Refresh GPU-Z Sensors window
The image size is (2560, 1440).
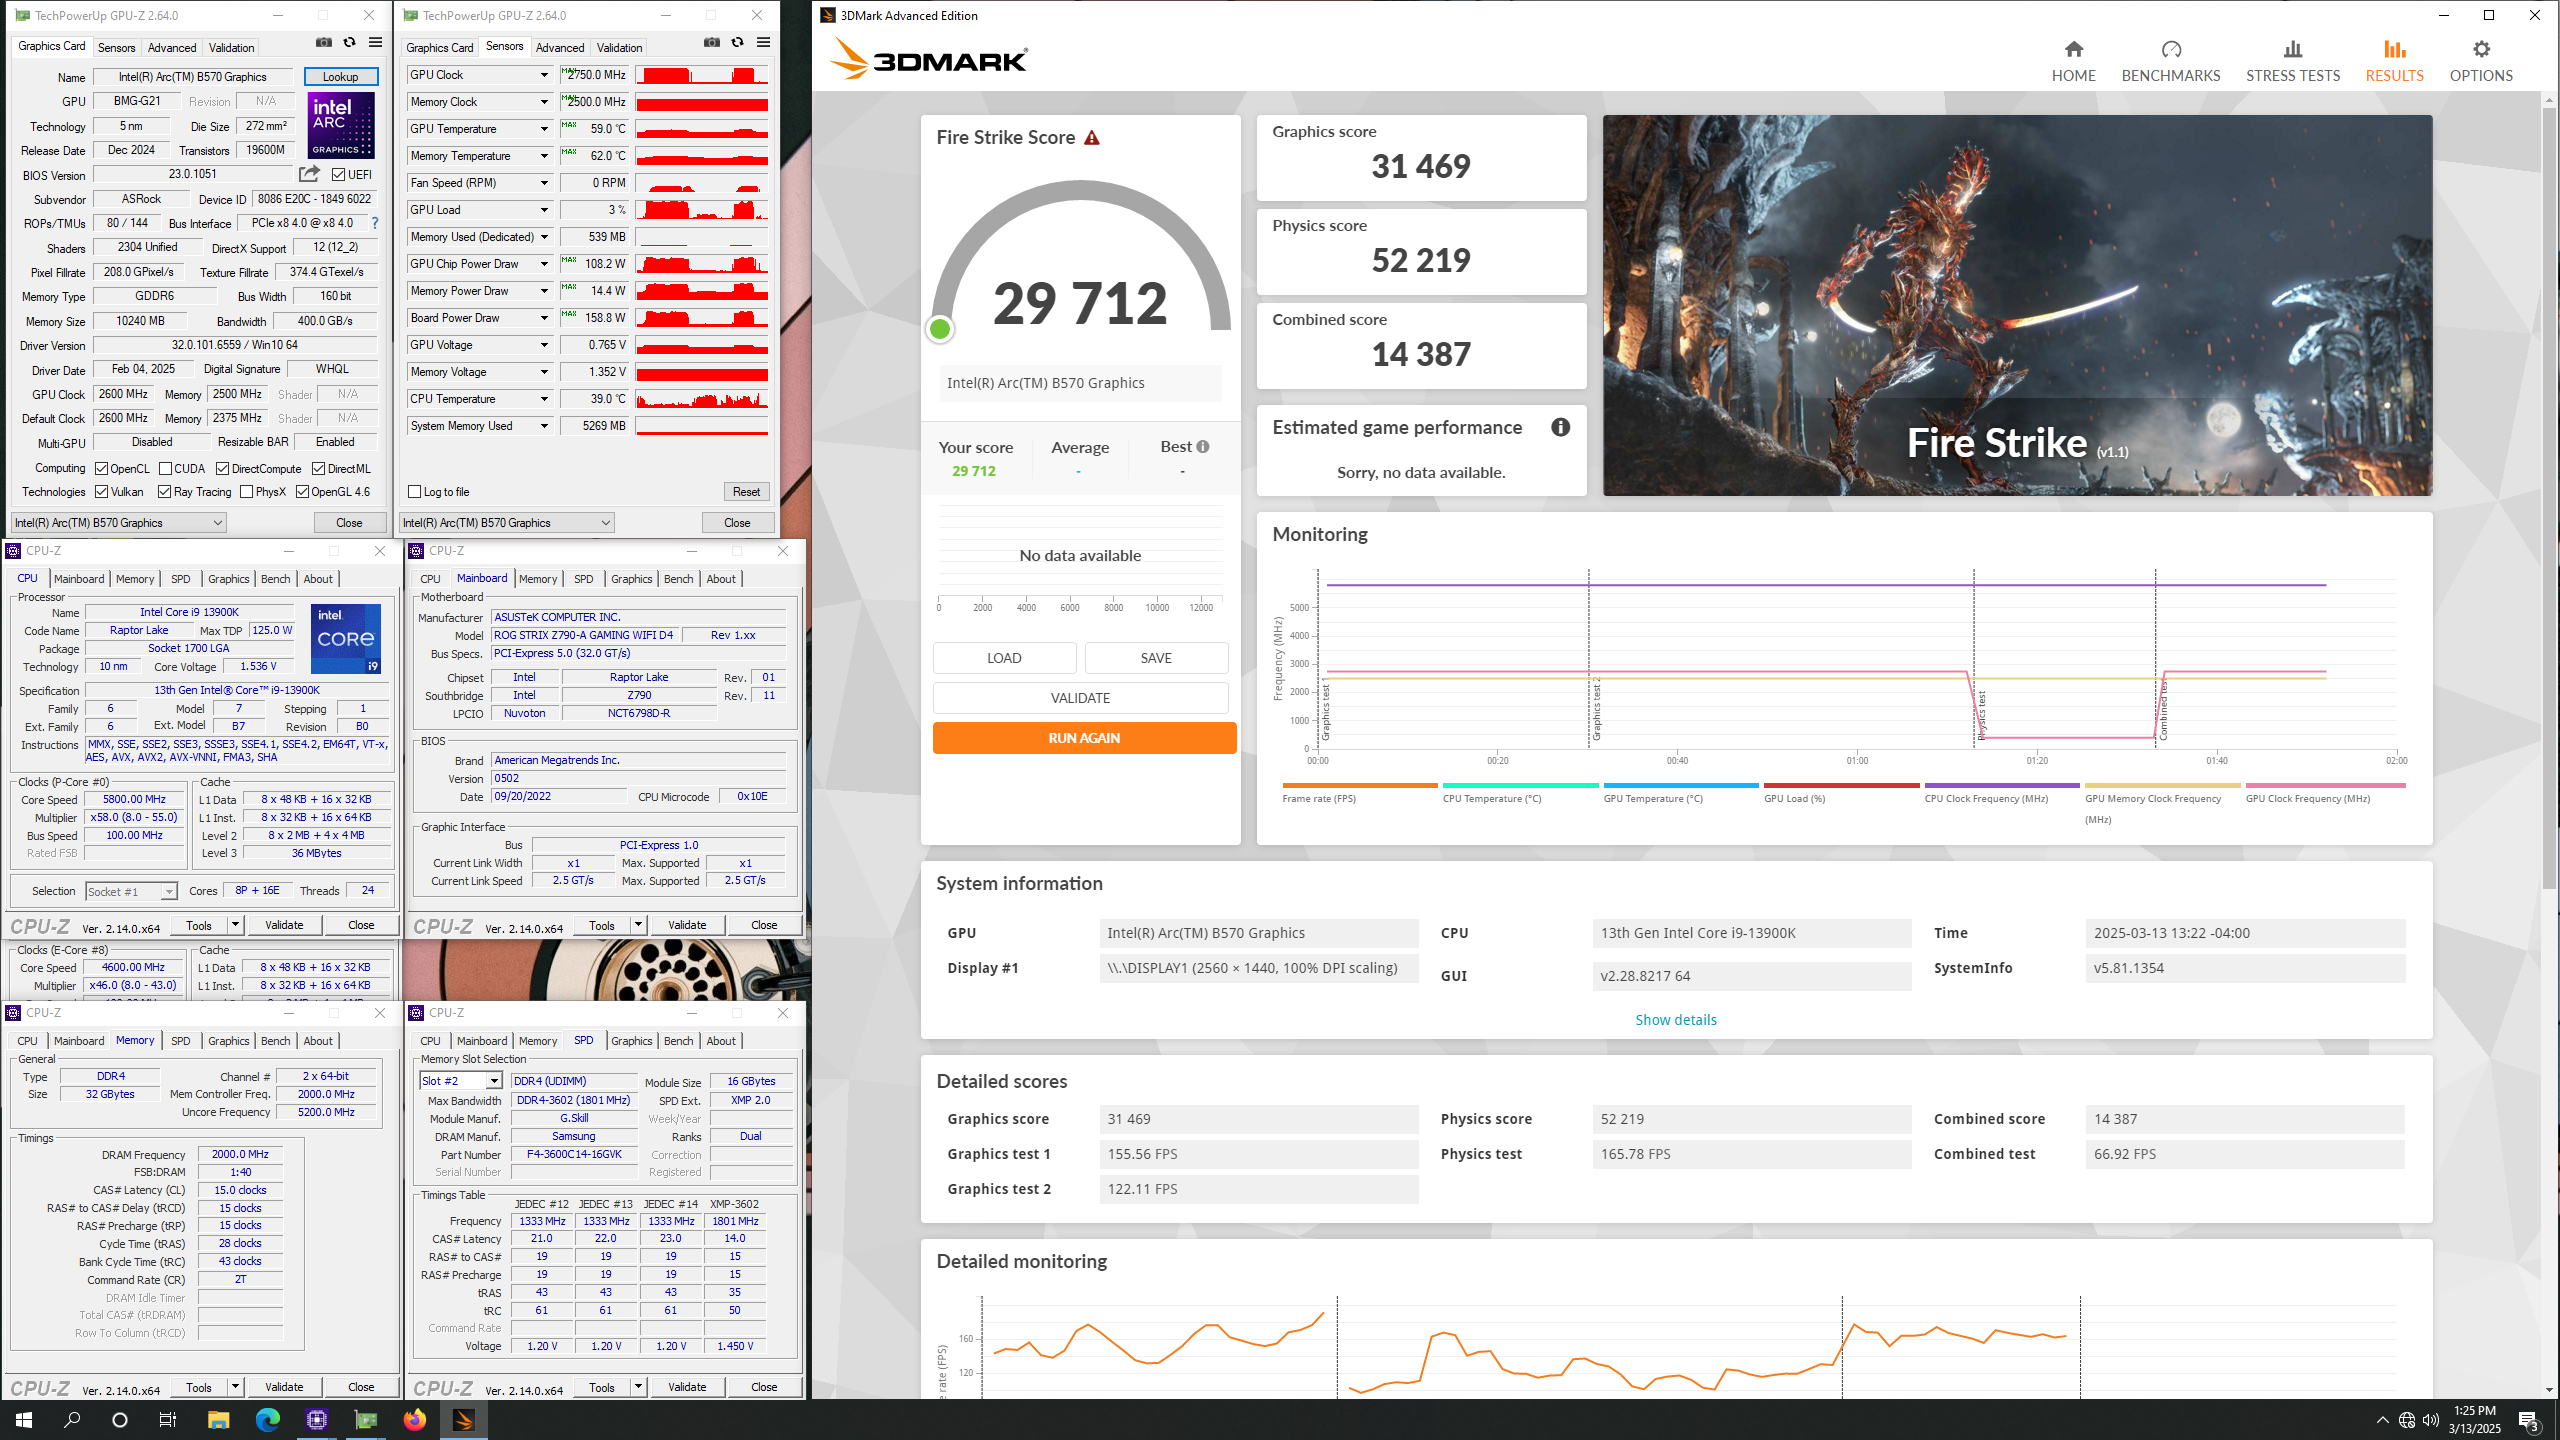click(737, 42)
